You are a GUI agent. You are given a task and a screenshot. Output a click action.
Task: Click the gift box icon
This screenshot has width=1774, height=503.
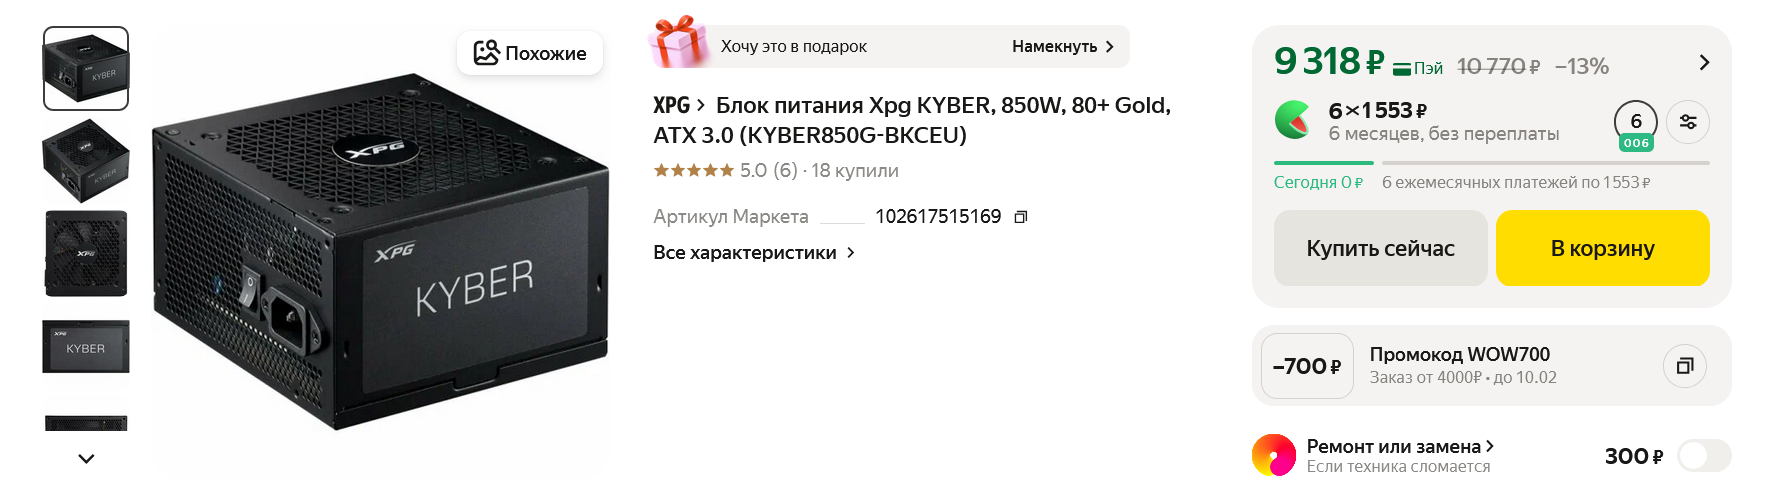tap(678, 42)
